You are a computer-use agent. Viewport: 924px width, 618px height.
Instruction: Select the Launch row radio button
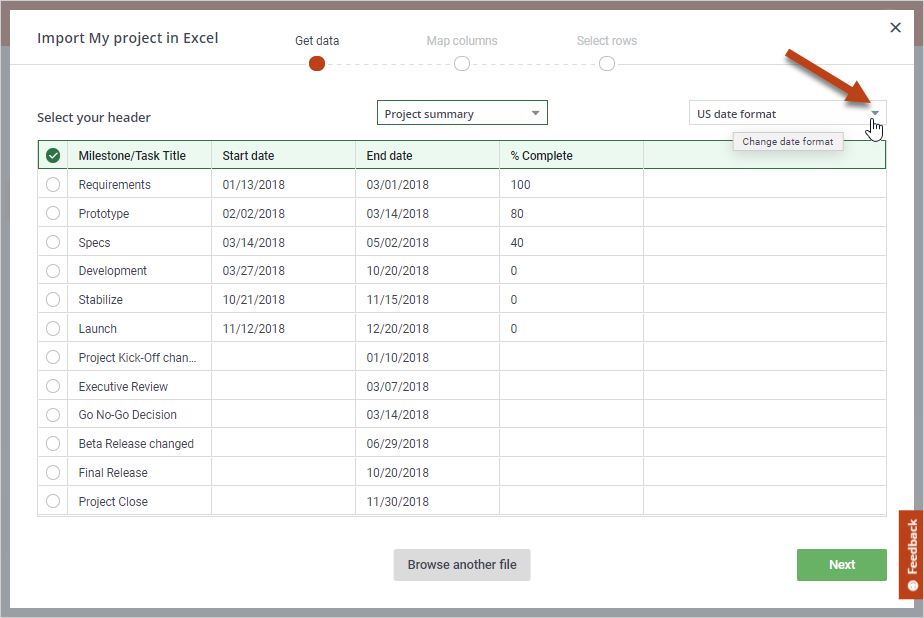pos(53,328)
